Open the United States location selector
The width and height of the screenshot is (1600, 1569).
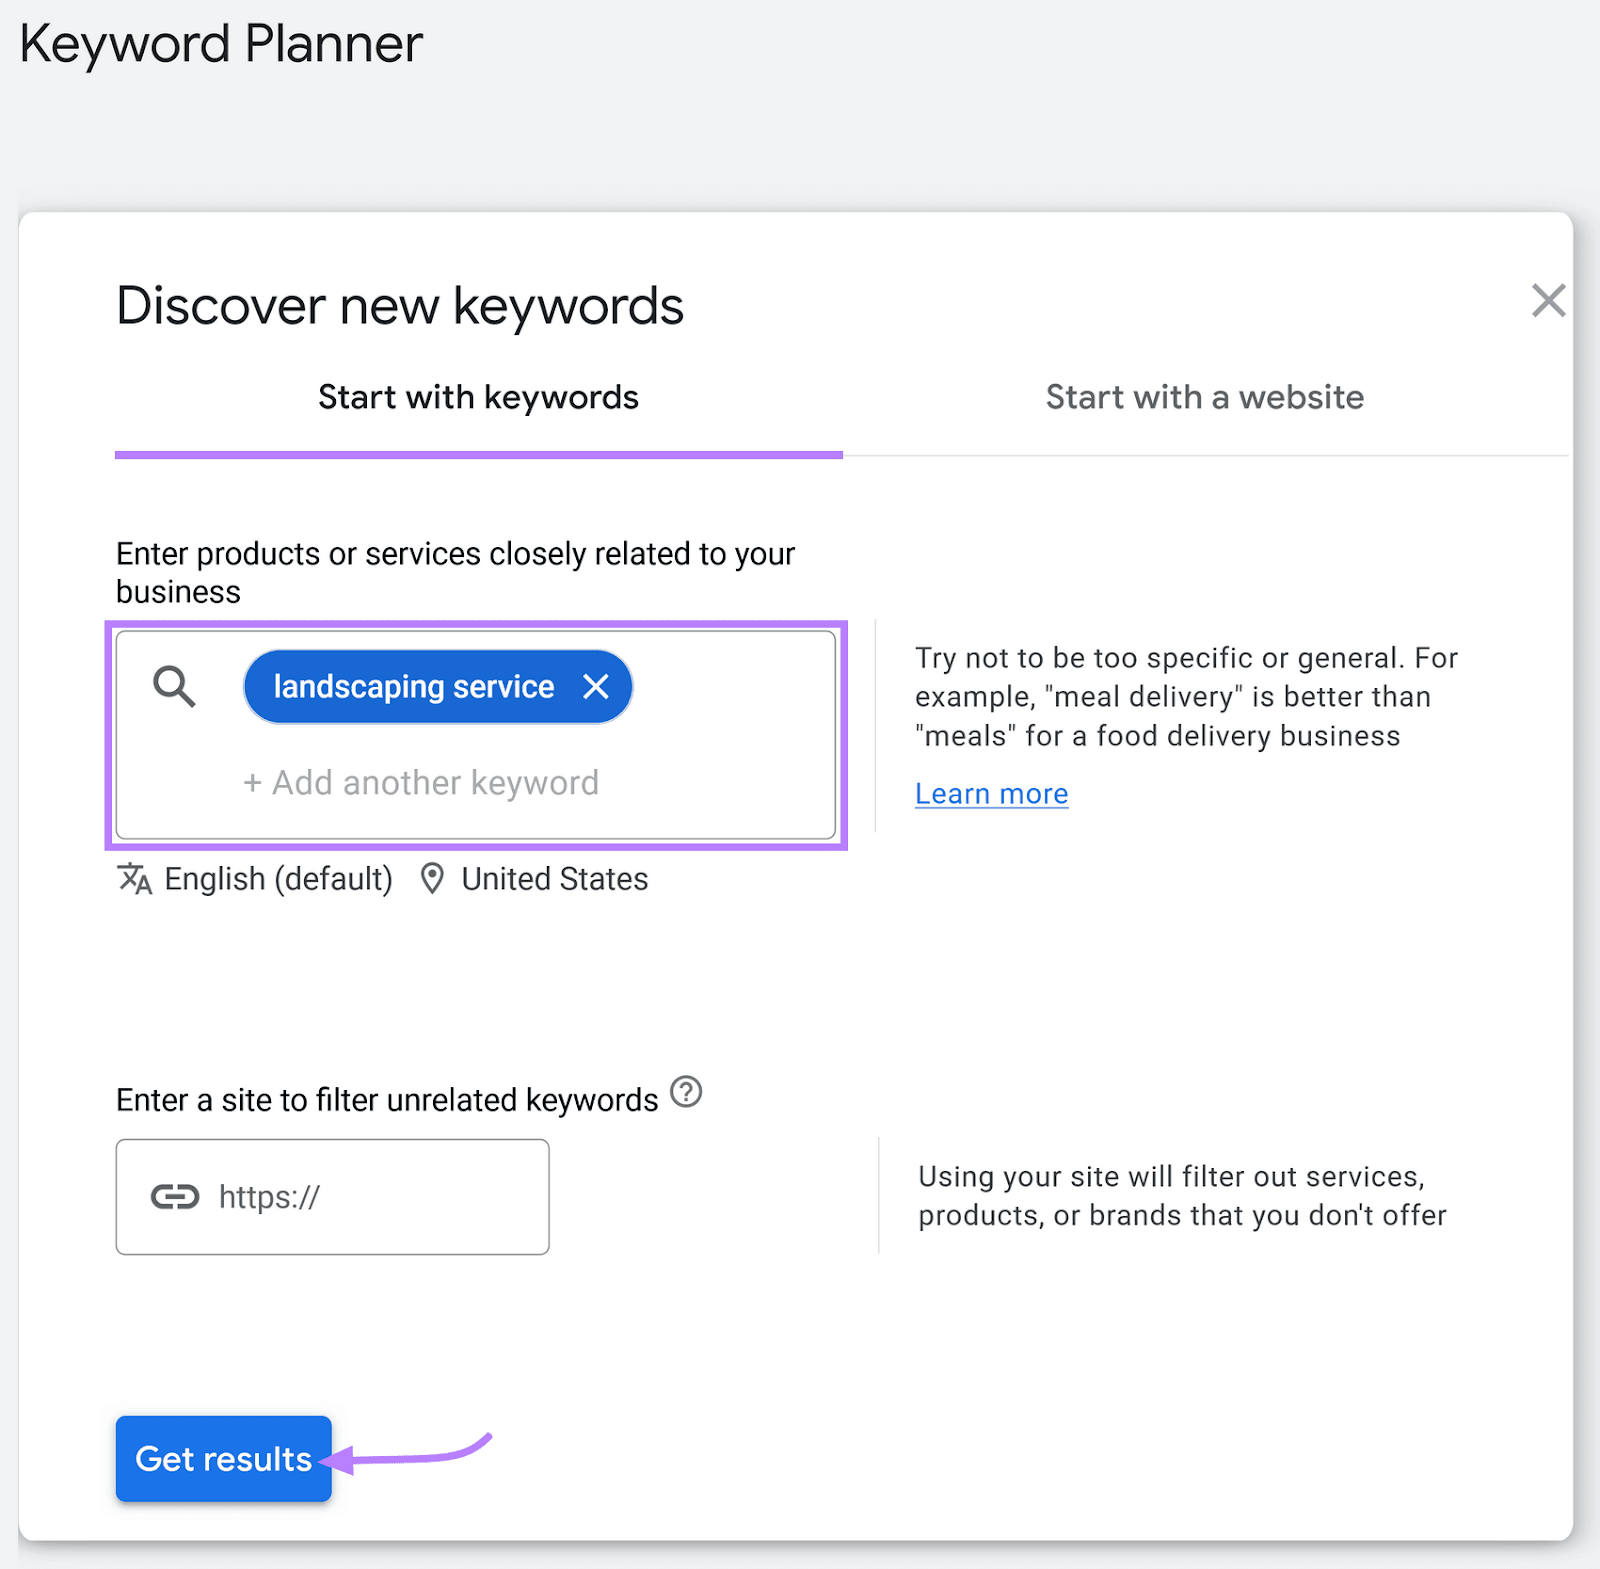coord(554,879)
